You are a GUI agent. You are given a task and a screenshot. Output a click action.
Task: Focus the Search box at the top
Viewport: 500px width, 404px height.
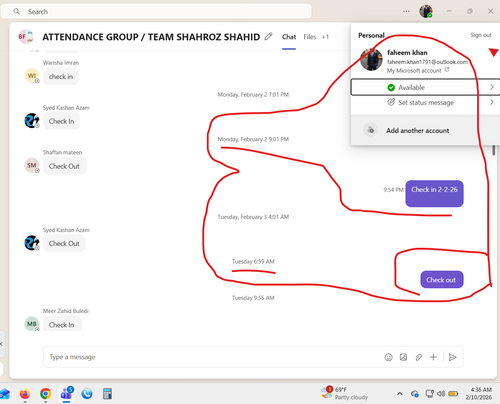[156, 11]
